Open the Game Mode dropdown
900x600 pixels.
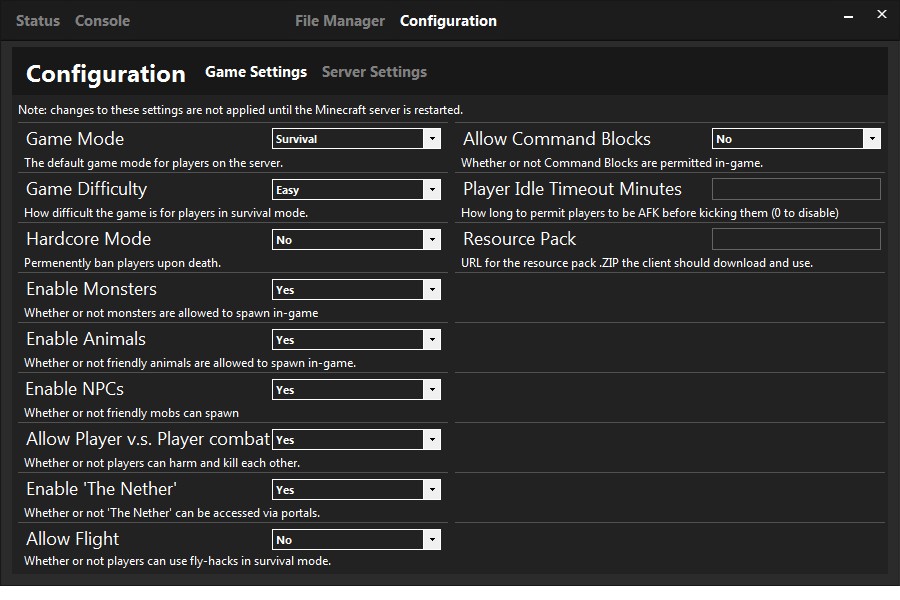pyautogui.click(x=433, y=139)
